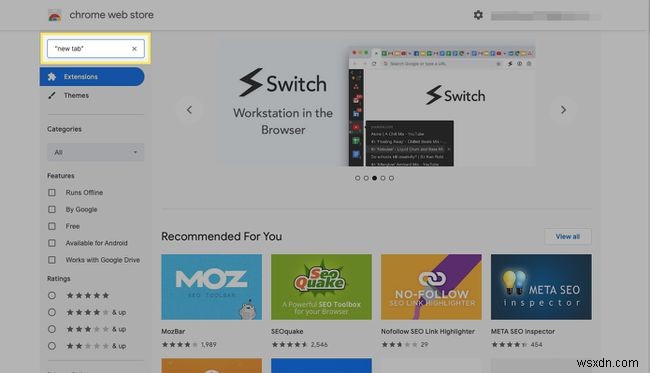The height and width of the screenshot is (373, 650).
Task: Click the Nofollow SEO Link Highlighter title
Action: tap(428, 332)
